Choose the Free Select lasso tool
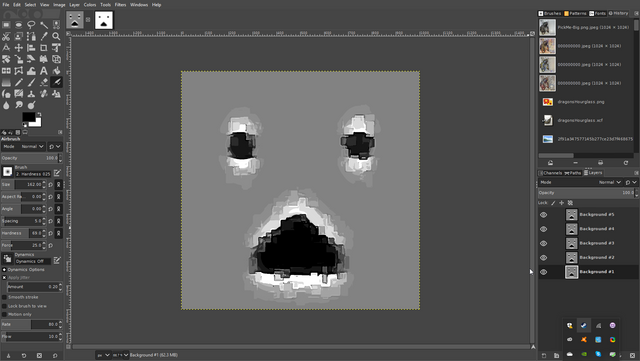The width and height of the screenshot is (640, 361). coord(31,25)
